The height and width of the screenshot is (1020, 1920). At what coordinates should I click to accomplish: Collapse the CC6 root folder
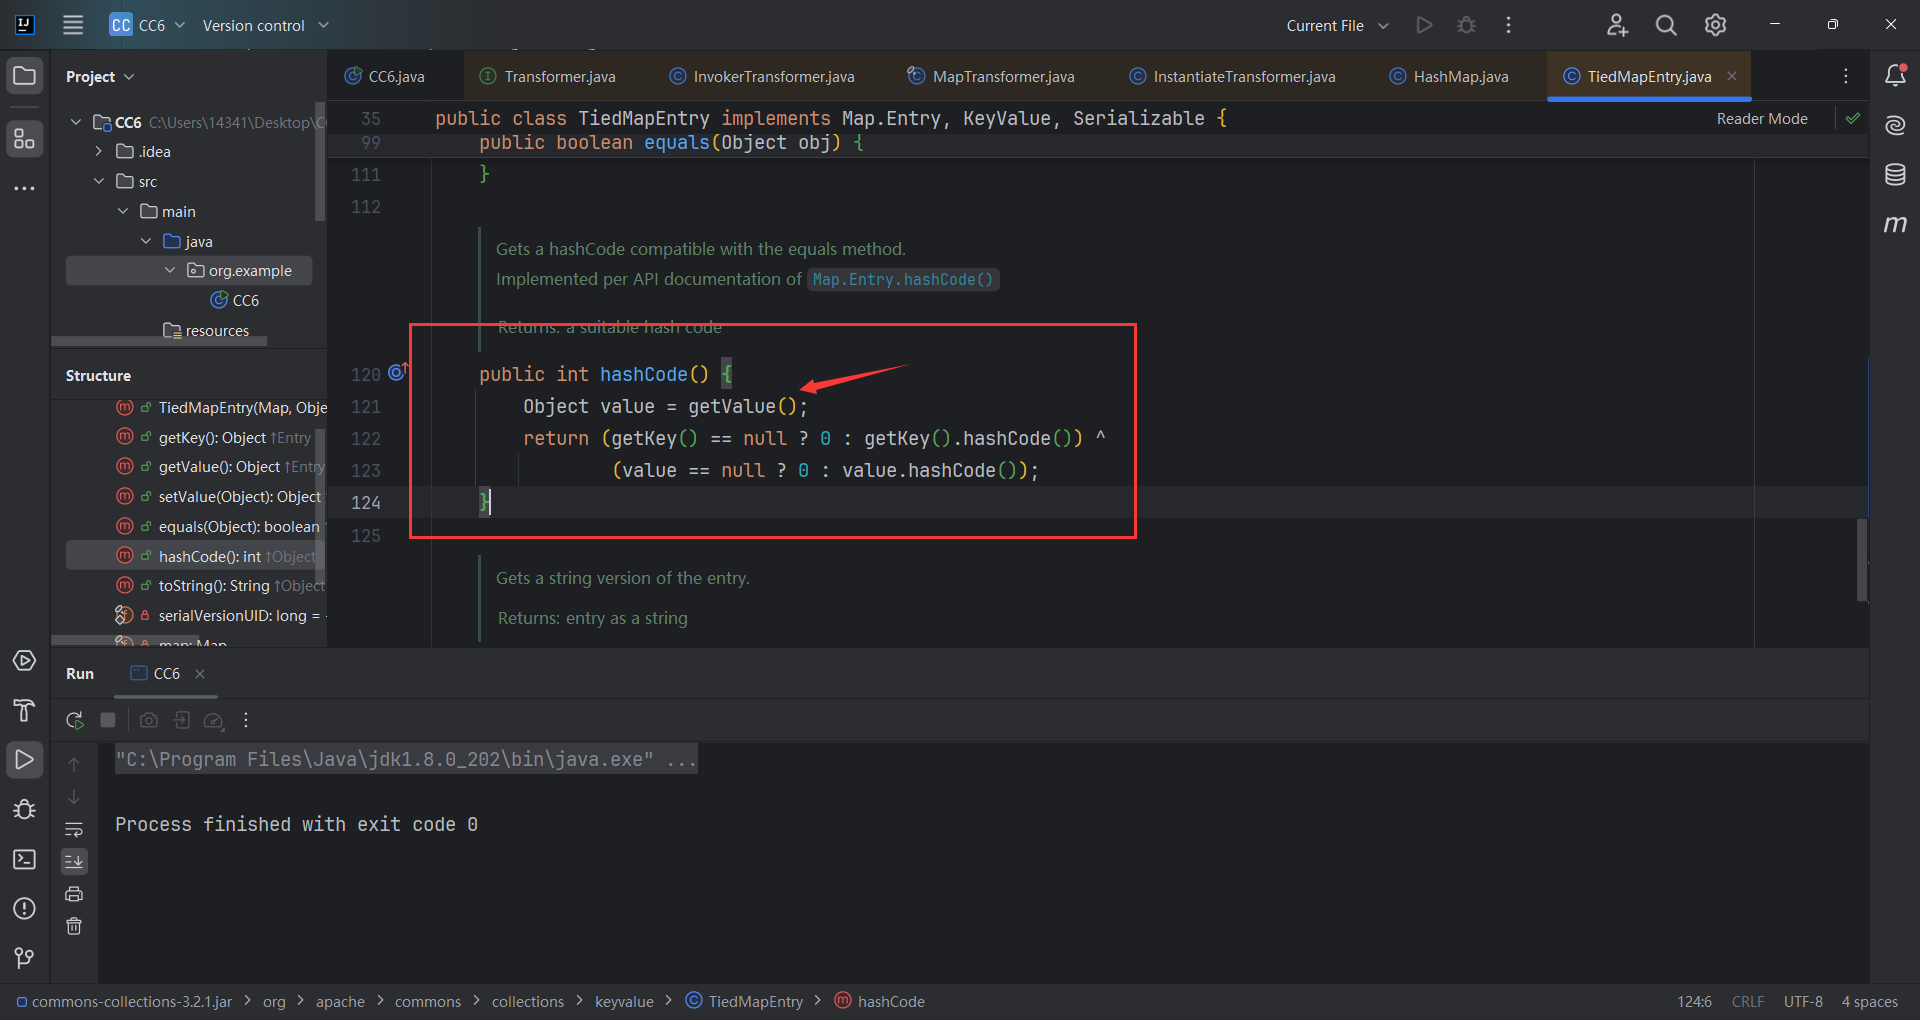[x=76, y=122]
